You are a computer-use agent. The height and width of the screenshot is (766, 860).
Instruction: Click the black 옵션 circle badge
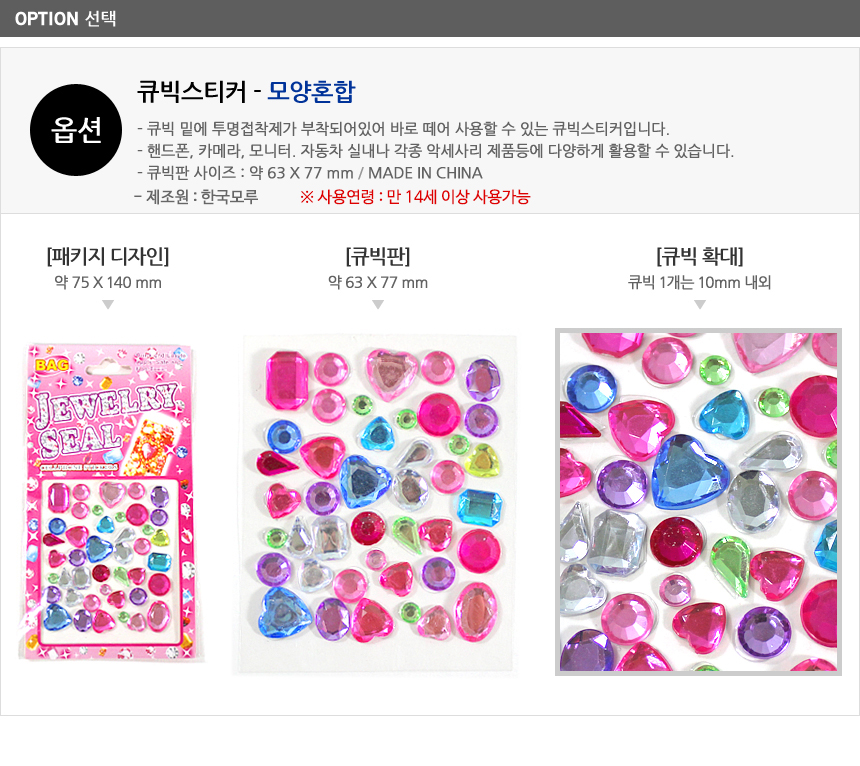click(x=76, y=130)
